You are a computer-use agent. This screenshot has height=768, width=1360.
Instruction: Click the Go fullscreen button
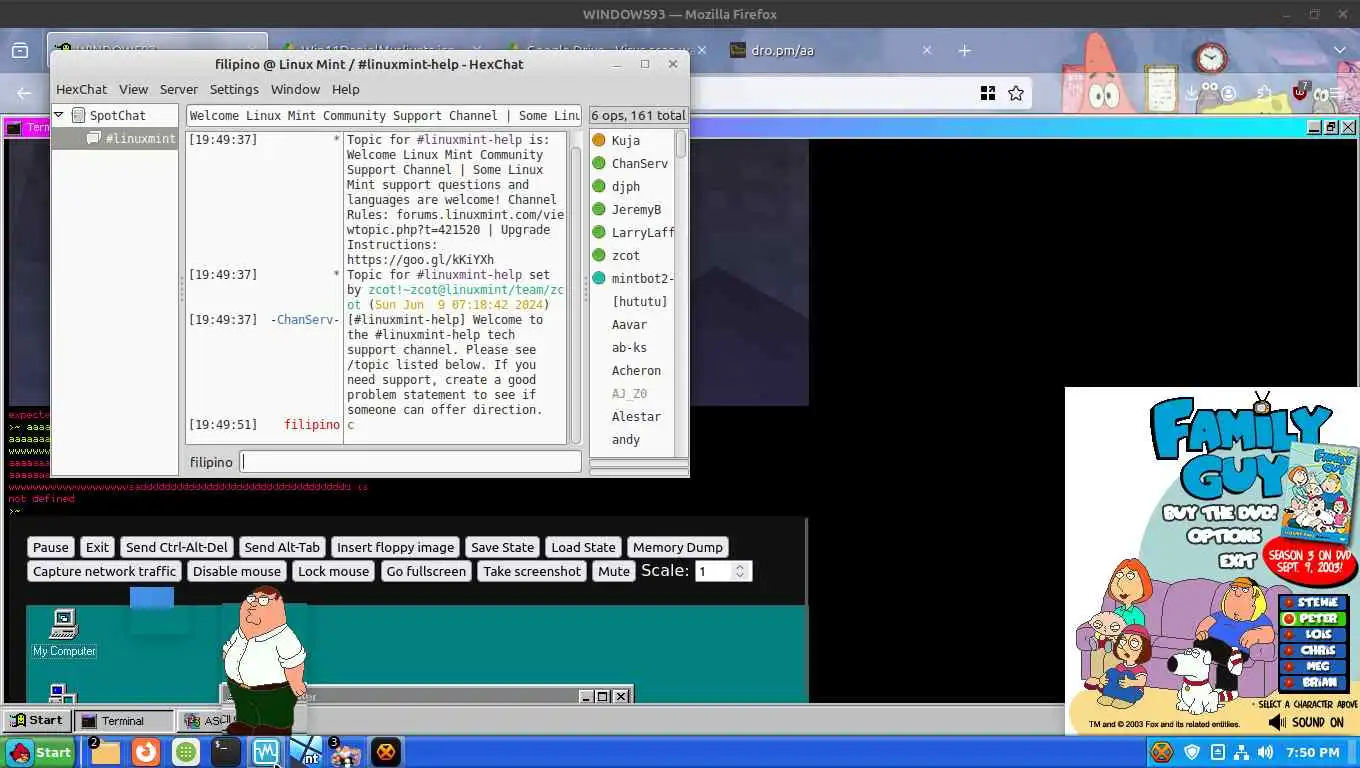pos(426,571)
